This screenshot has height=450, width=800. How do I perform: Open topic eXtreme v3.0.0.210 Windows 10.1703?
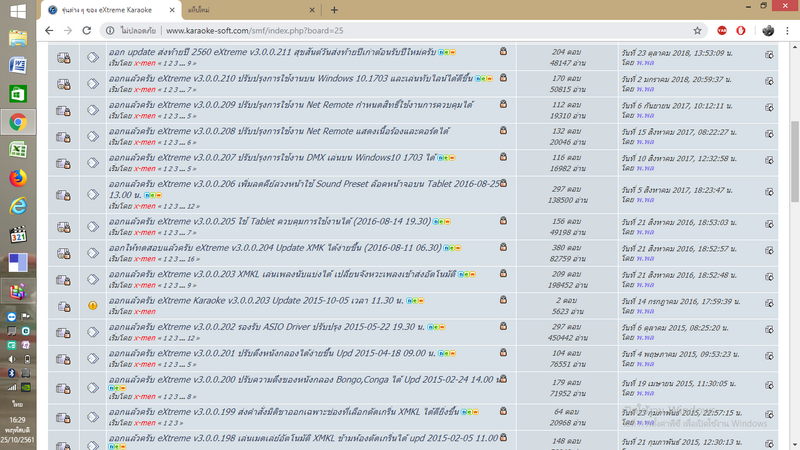pyautogui.click(x=291, y=79)
